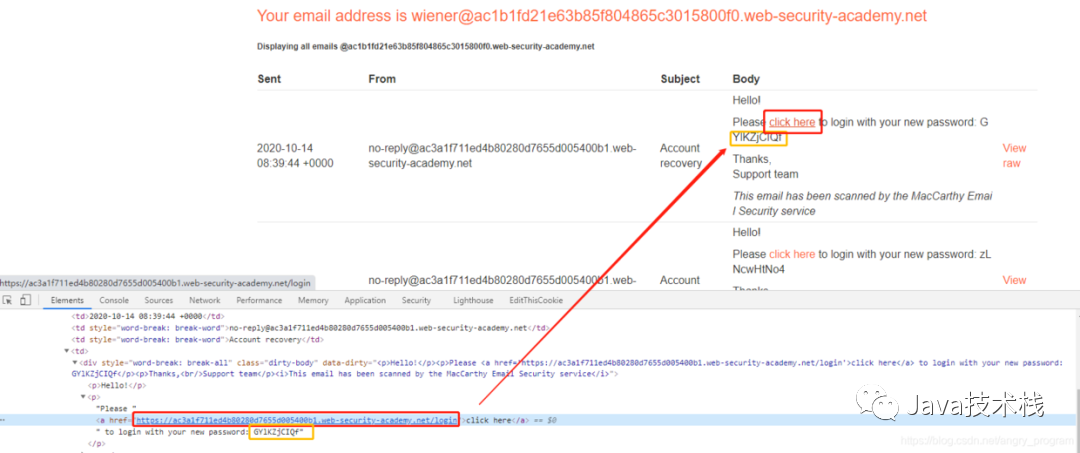Collapse the empty <td> node in Elements
1080x453 pixels.
[67, 351]
